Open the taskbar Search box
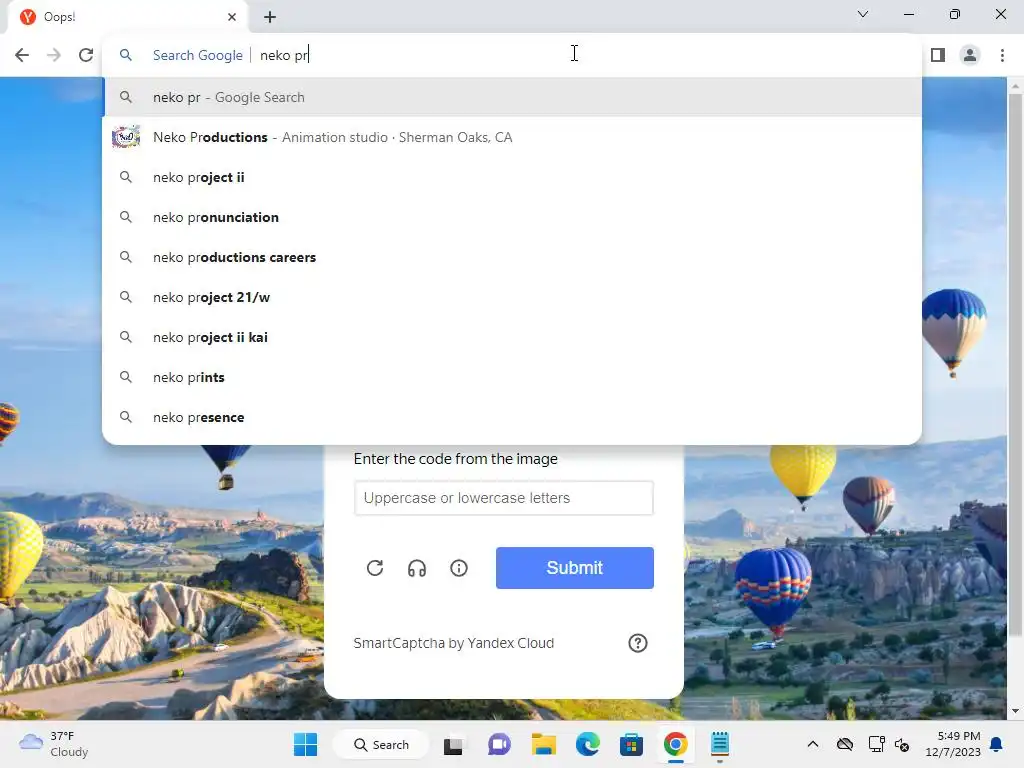Screen dimensions: 1024x768 pyautogui.click(x=381, y=744)
